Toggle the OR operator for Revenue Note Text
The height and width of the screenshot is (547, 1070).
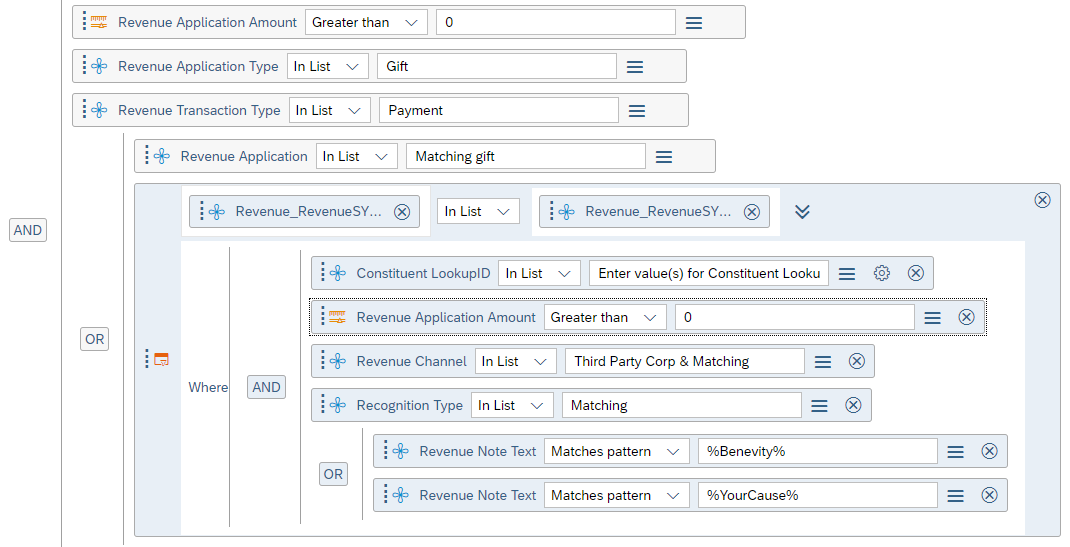pyautogui.click(x=333, y=474)
